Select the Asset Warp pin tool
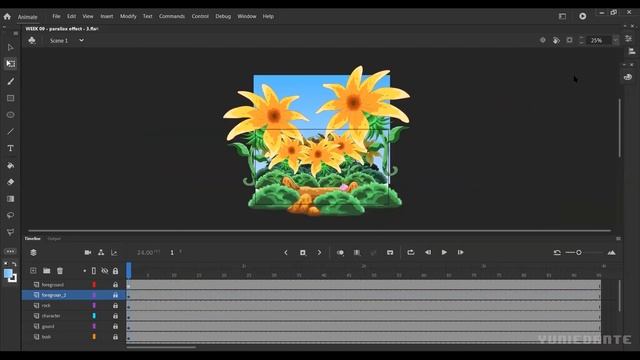 [11, 232]
